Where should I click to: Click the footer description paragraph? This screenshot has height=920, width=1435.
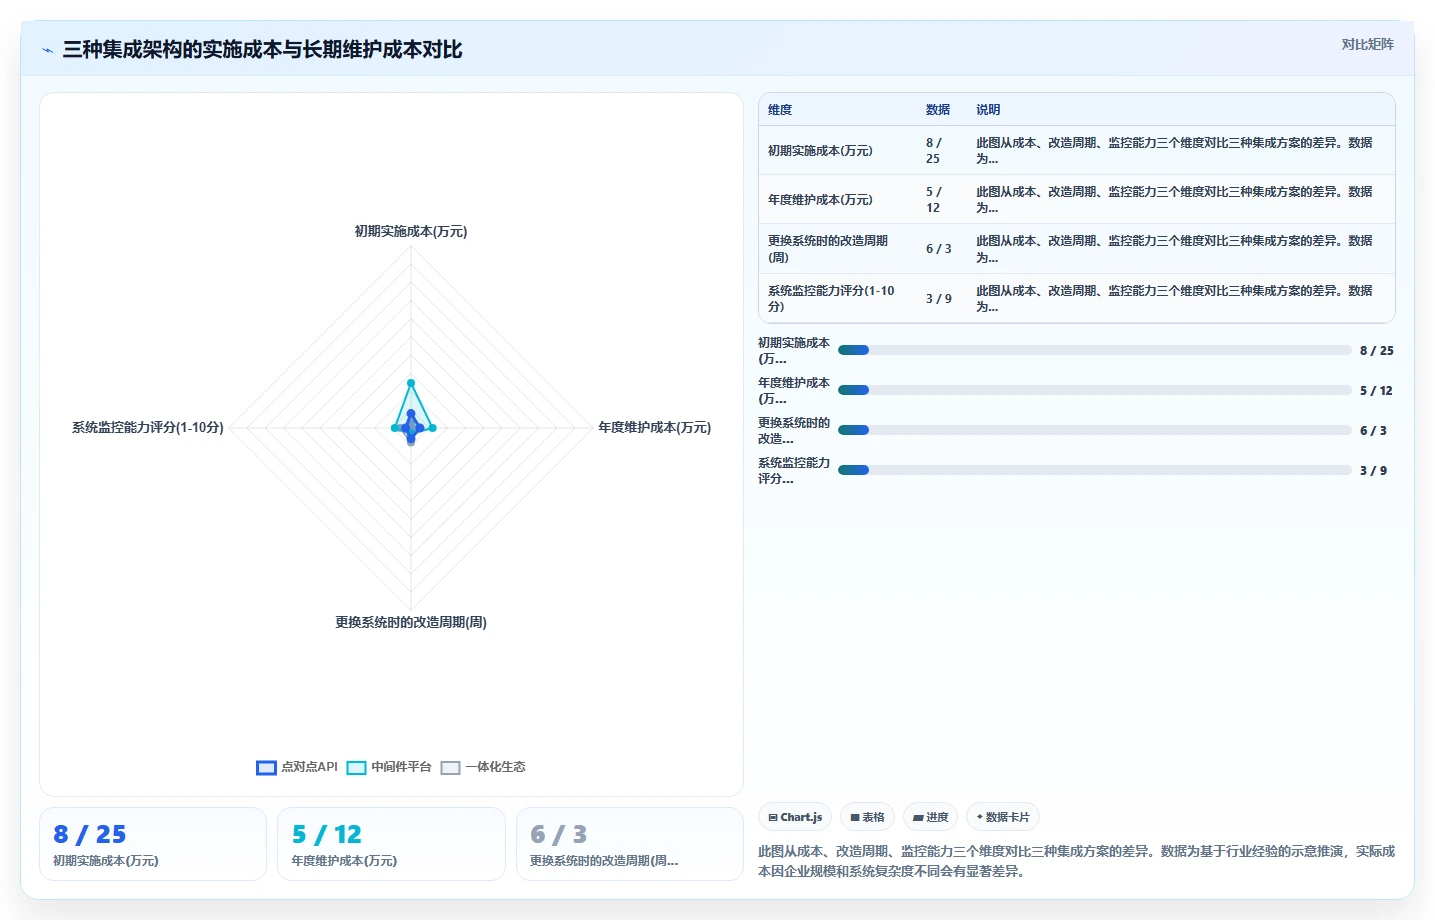(1076, 861)
